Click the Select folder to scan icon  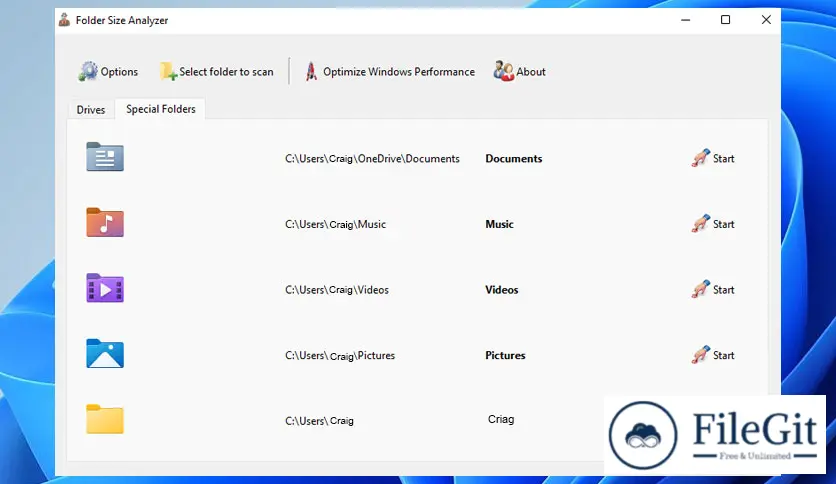[x=168, y=71]
